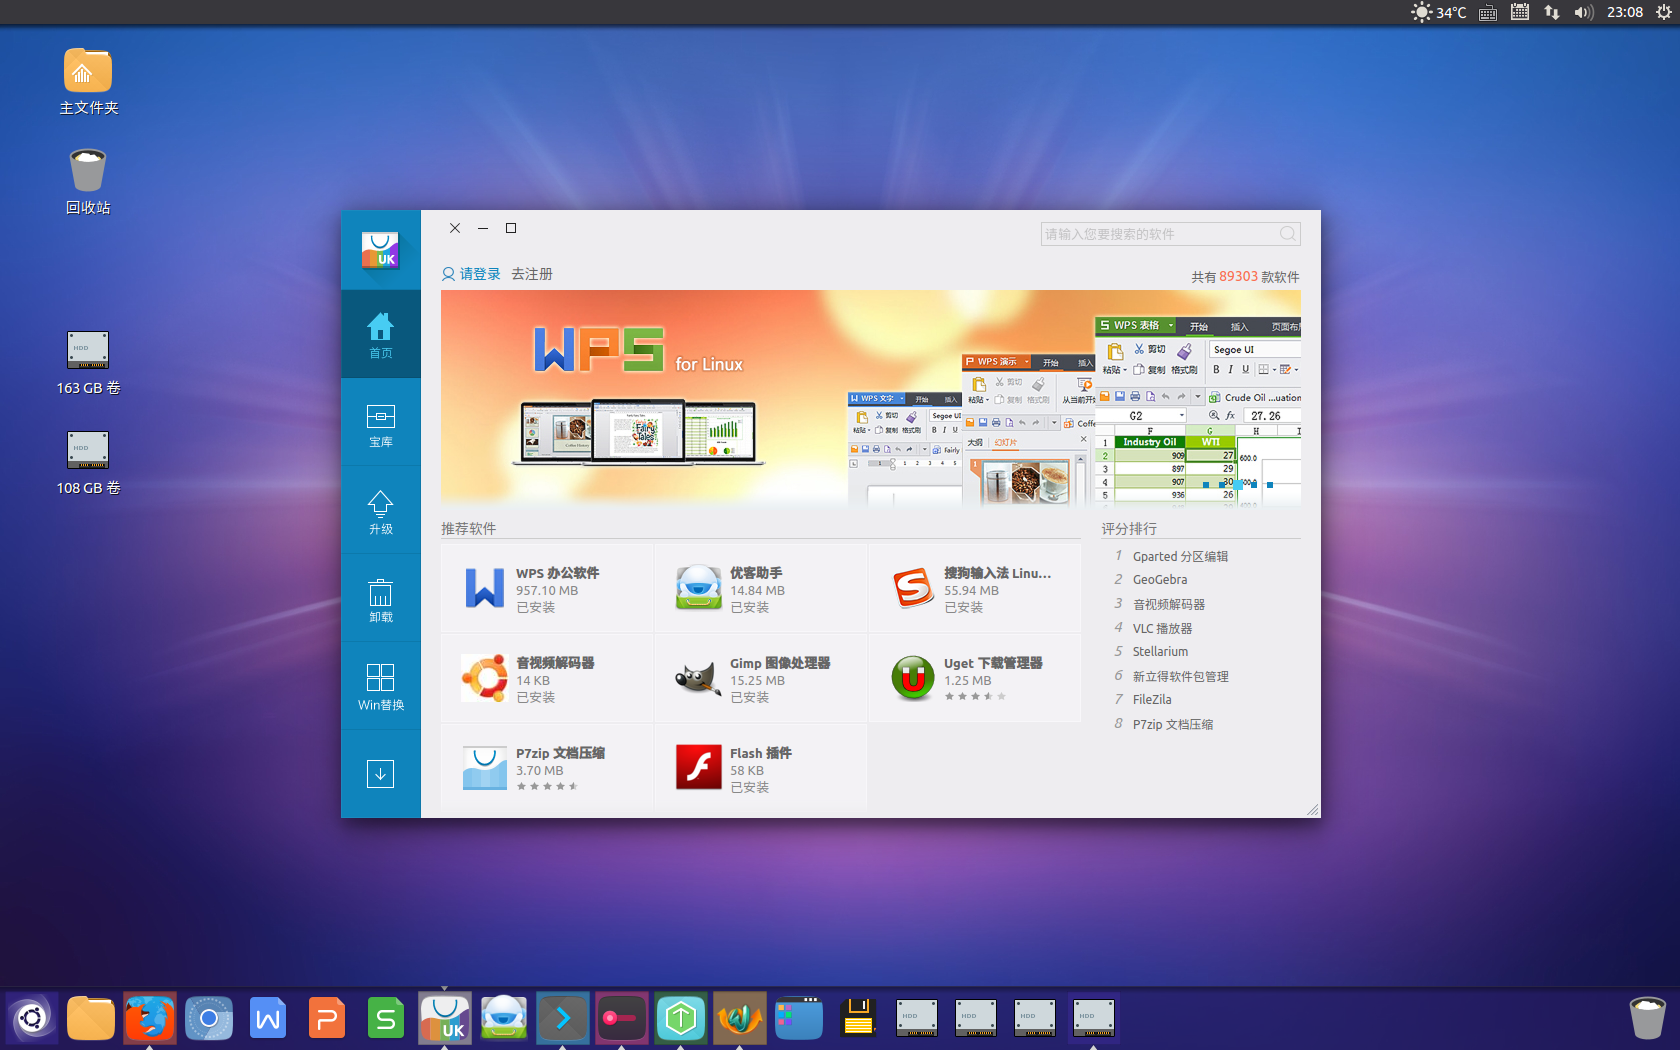This screenshot has height=1050, width=1680.
Task: Open the Flash 插件 app card
Action: (x=761, y=768)
